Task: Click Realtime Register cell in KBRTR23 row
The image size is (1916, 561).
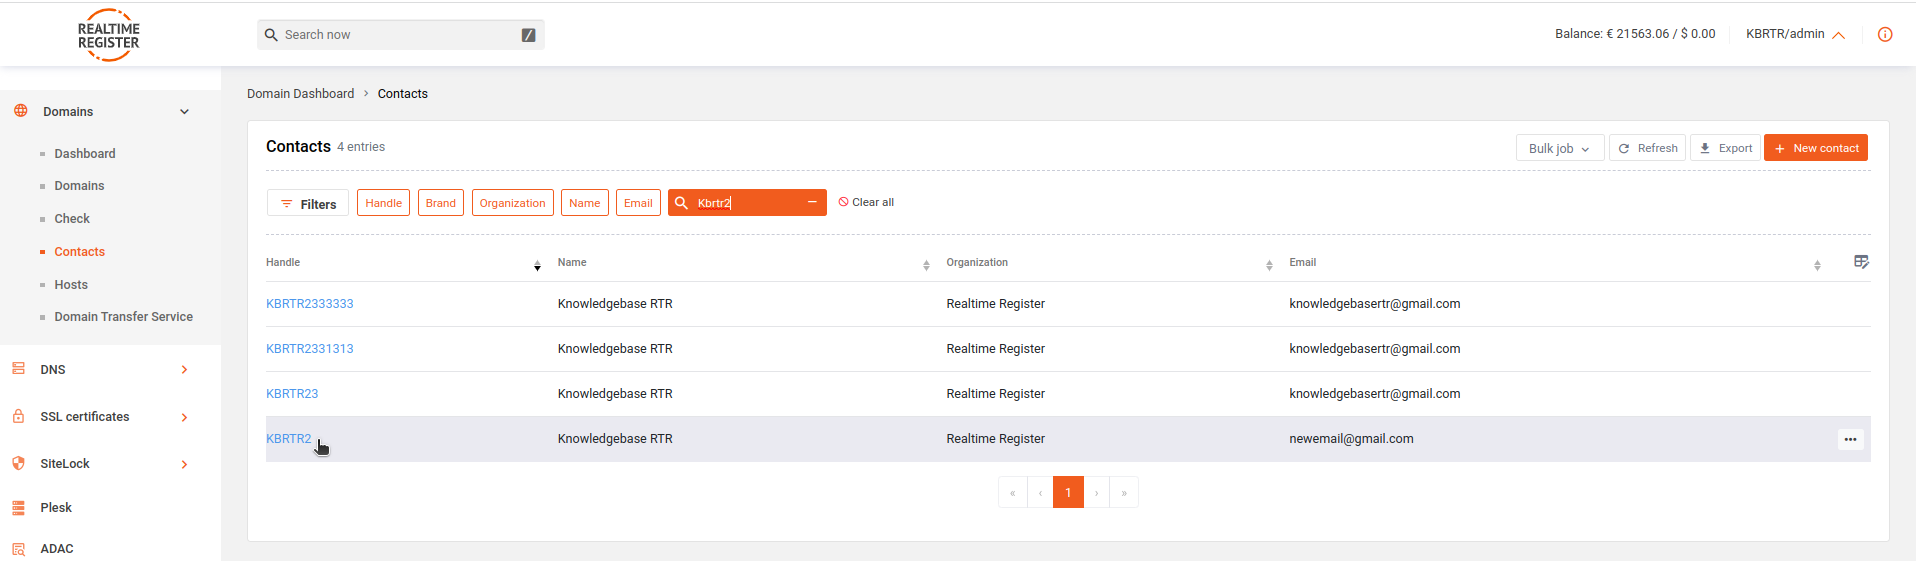Action: click(x=995, y=394)
